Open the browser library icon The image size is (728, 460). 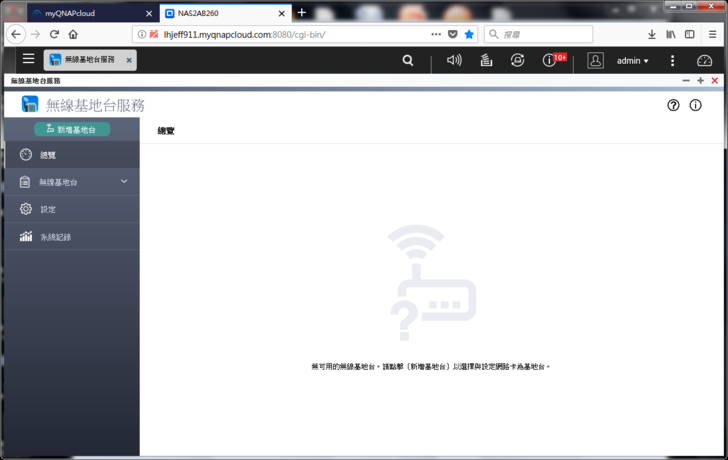pyautogui.click(x=671, y=34)
